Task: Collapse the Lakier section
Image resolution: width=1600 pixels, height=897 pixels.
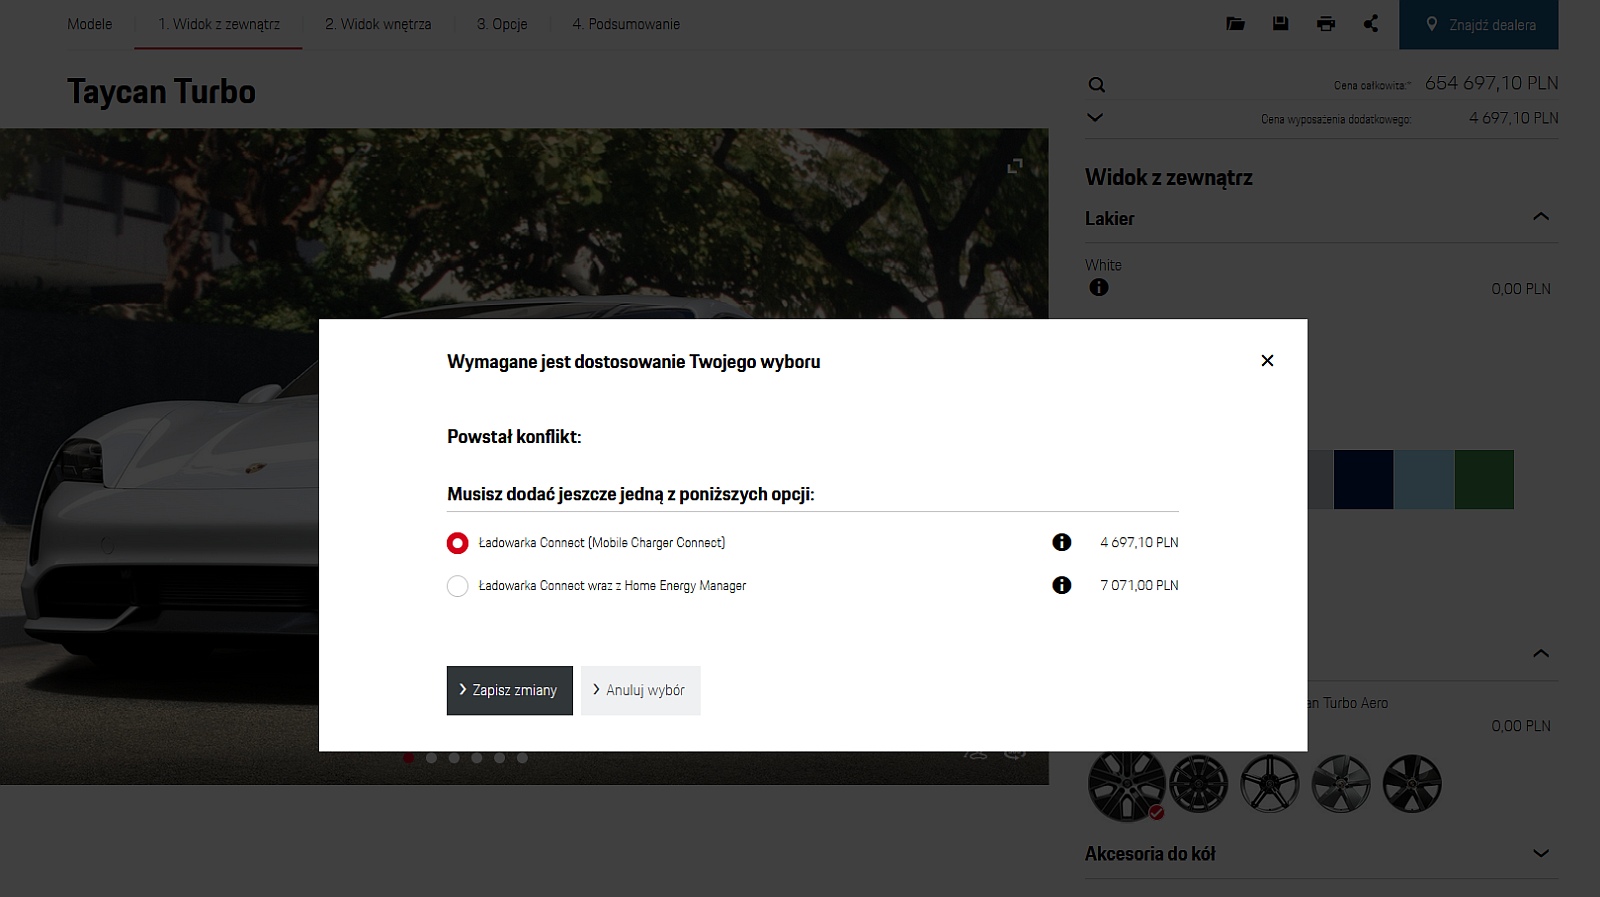Action: pyautogui.click(x=1541, y=217)
